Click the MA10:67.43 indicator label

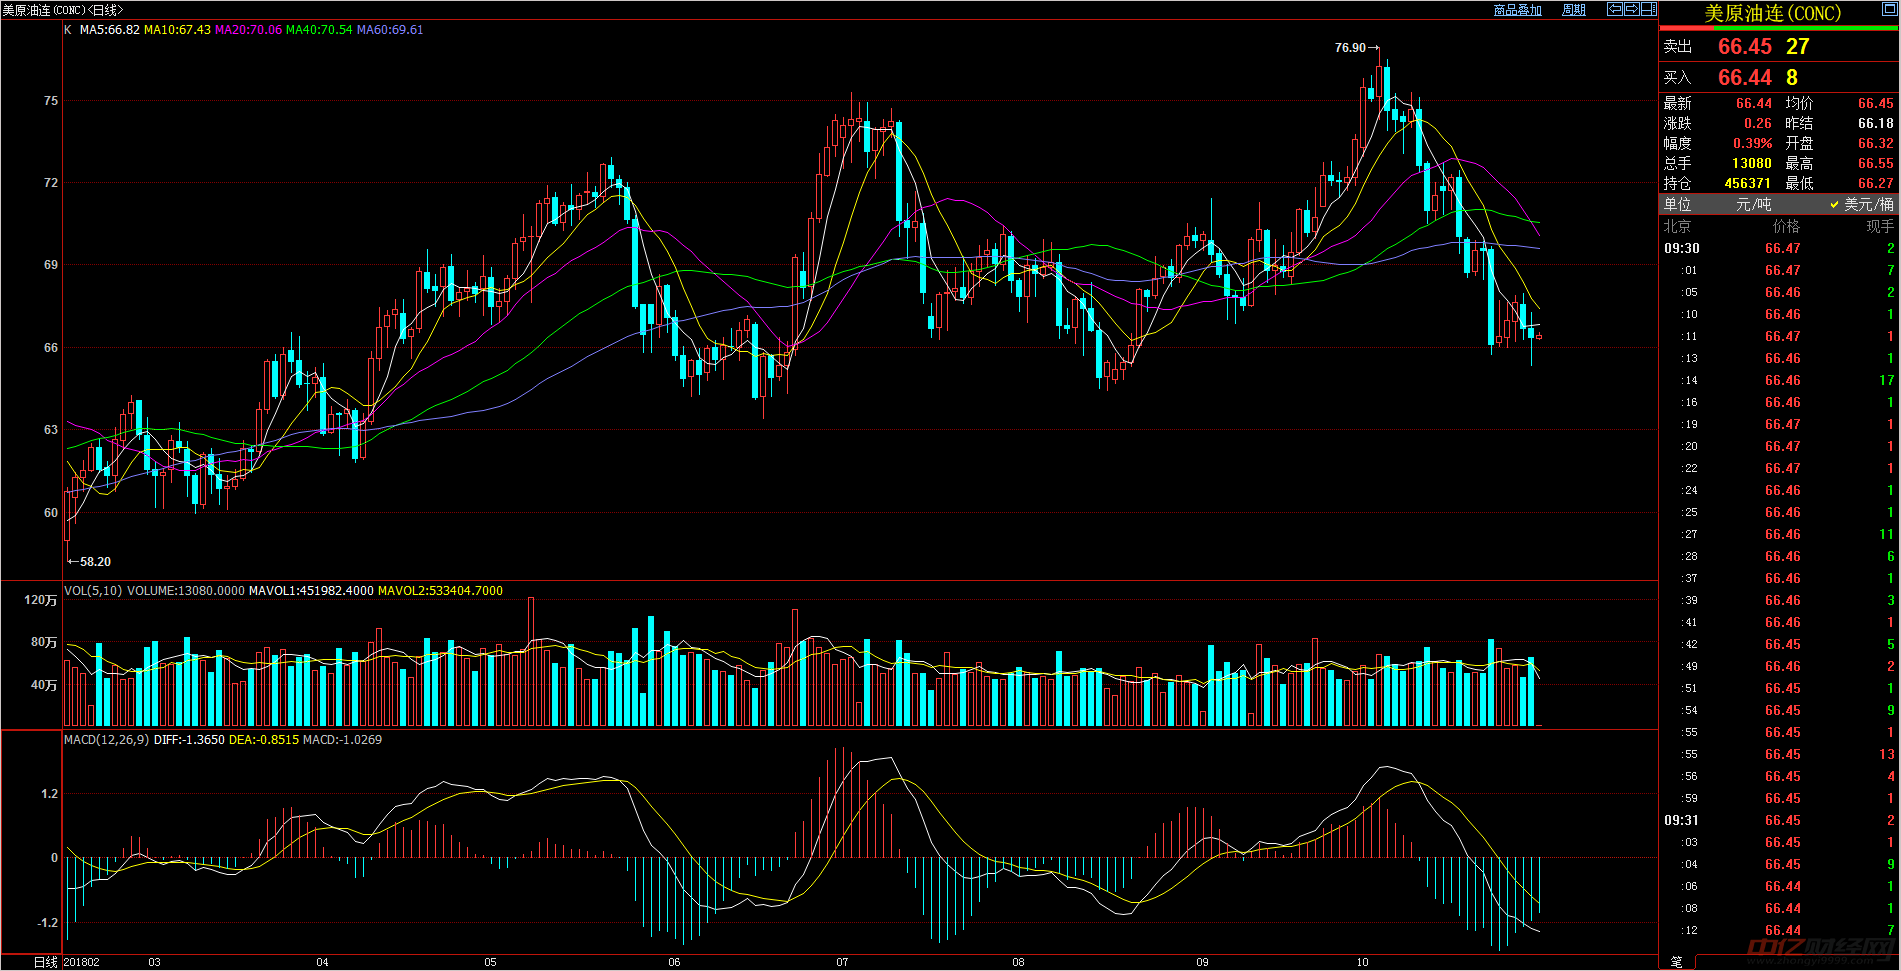(177, 30)
